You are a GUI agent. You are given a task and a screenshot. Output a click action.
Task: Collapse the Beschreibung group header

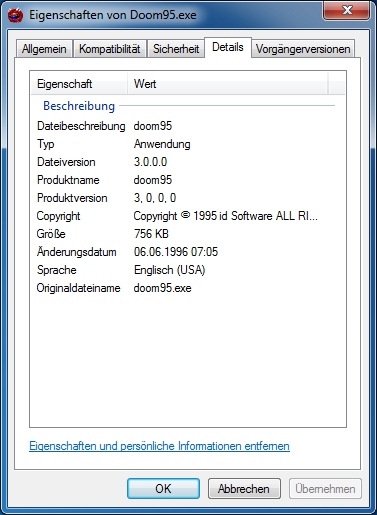(79, 106)
